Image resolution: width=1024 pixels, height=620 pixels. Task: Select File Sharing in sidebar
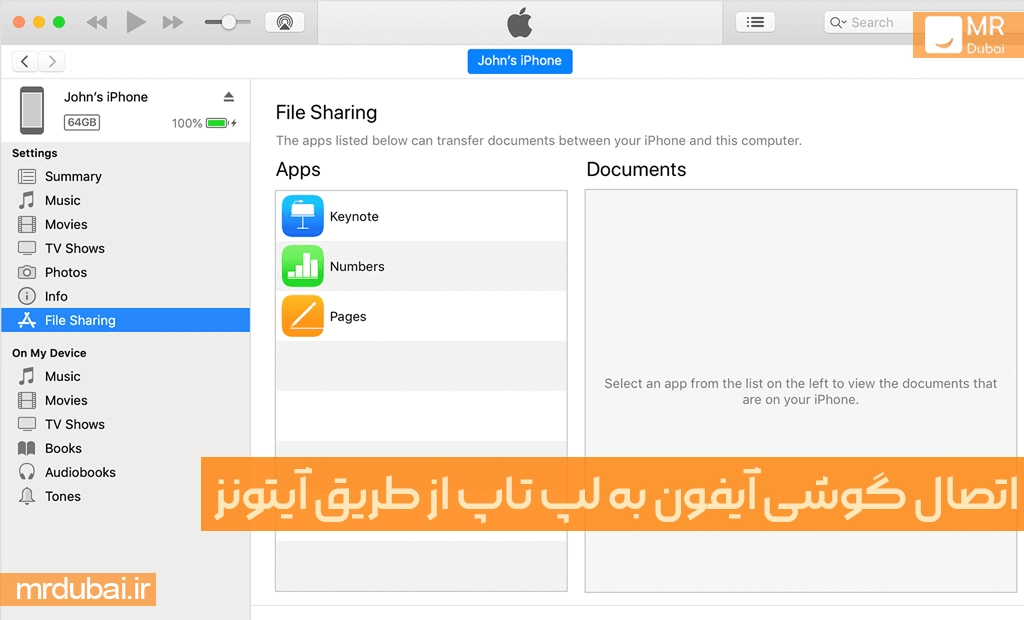(x=125, y=320)
